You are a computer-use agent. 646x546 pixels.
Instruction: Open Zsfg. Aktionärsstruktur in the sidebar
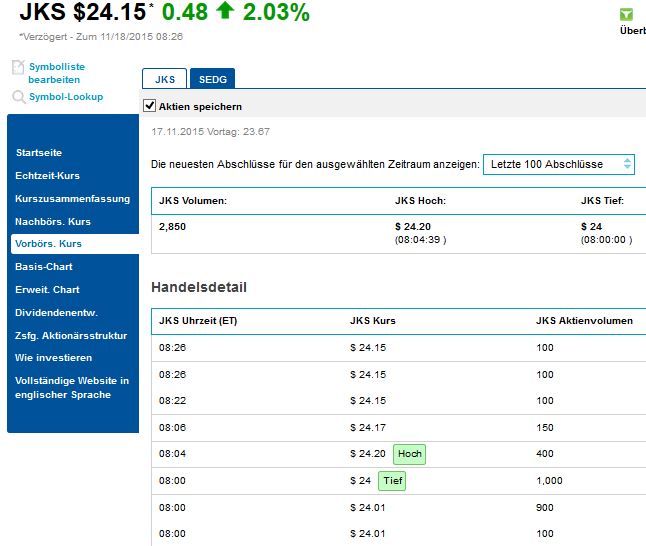[x=71, y=336]
